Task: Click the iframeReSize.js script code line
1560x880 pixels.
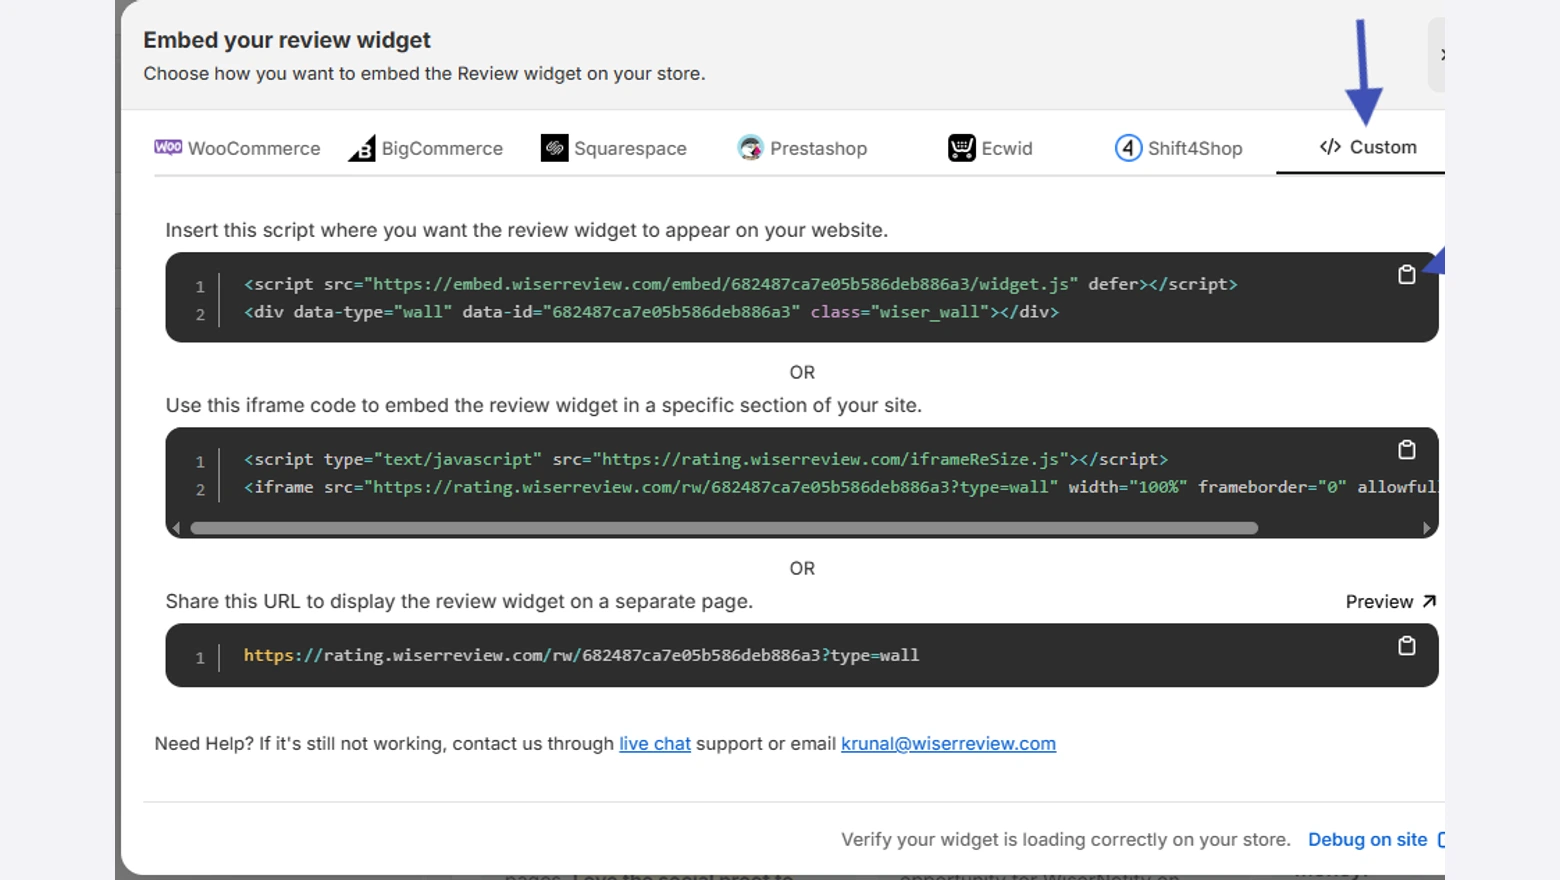Action: (706, 459)
